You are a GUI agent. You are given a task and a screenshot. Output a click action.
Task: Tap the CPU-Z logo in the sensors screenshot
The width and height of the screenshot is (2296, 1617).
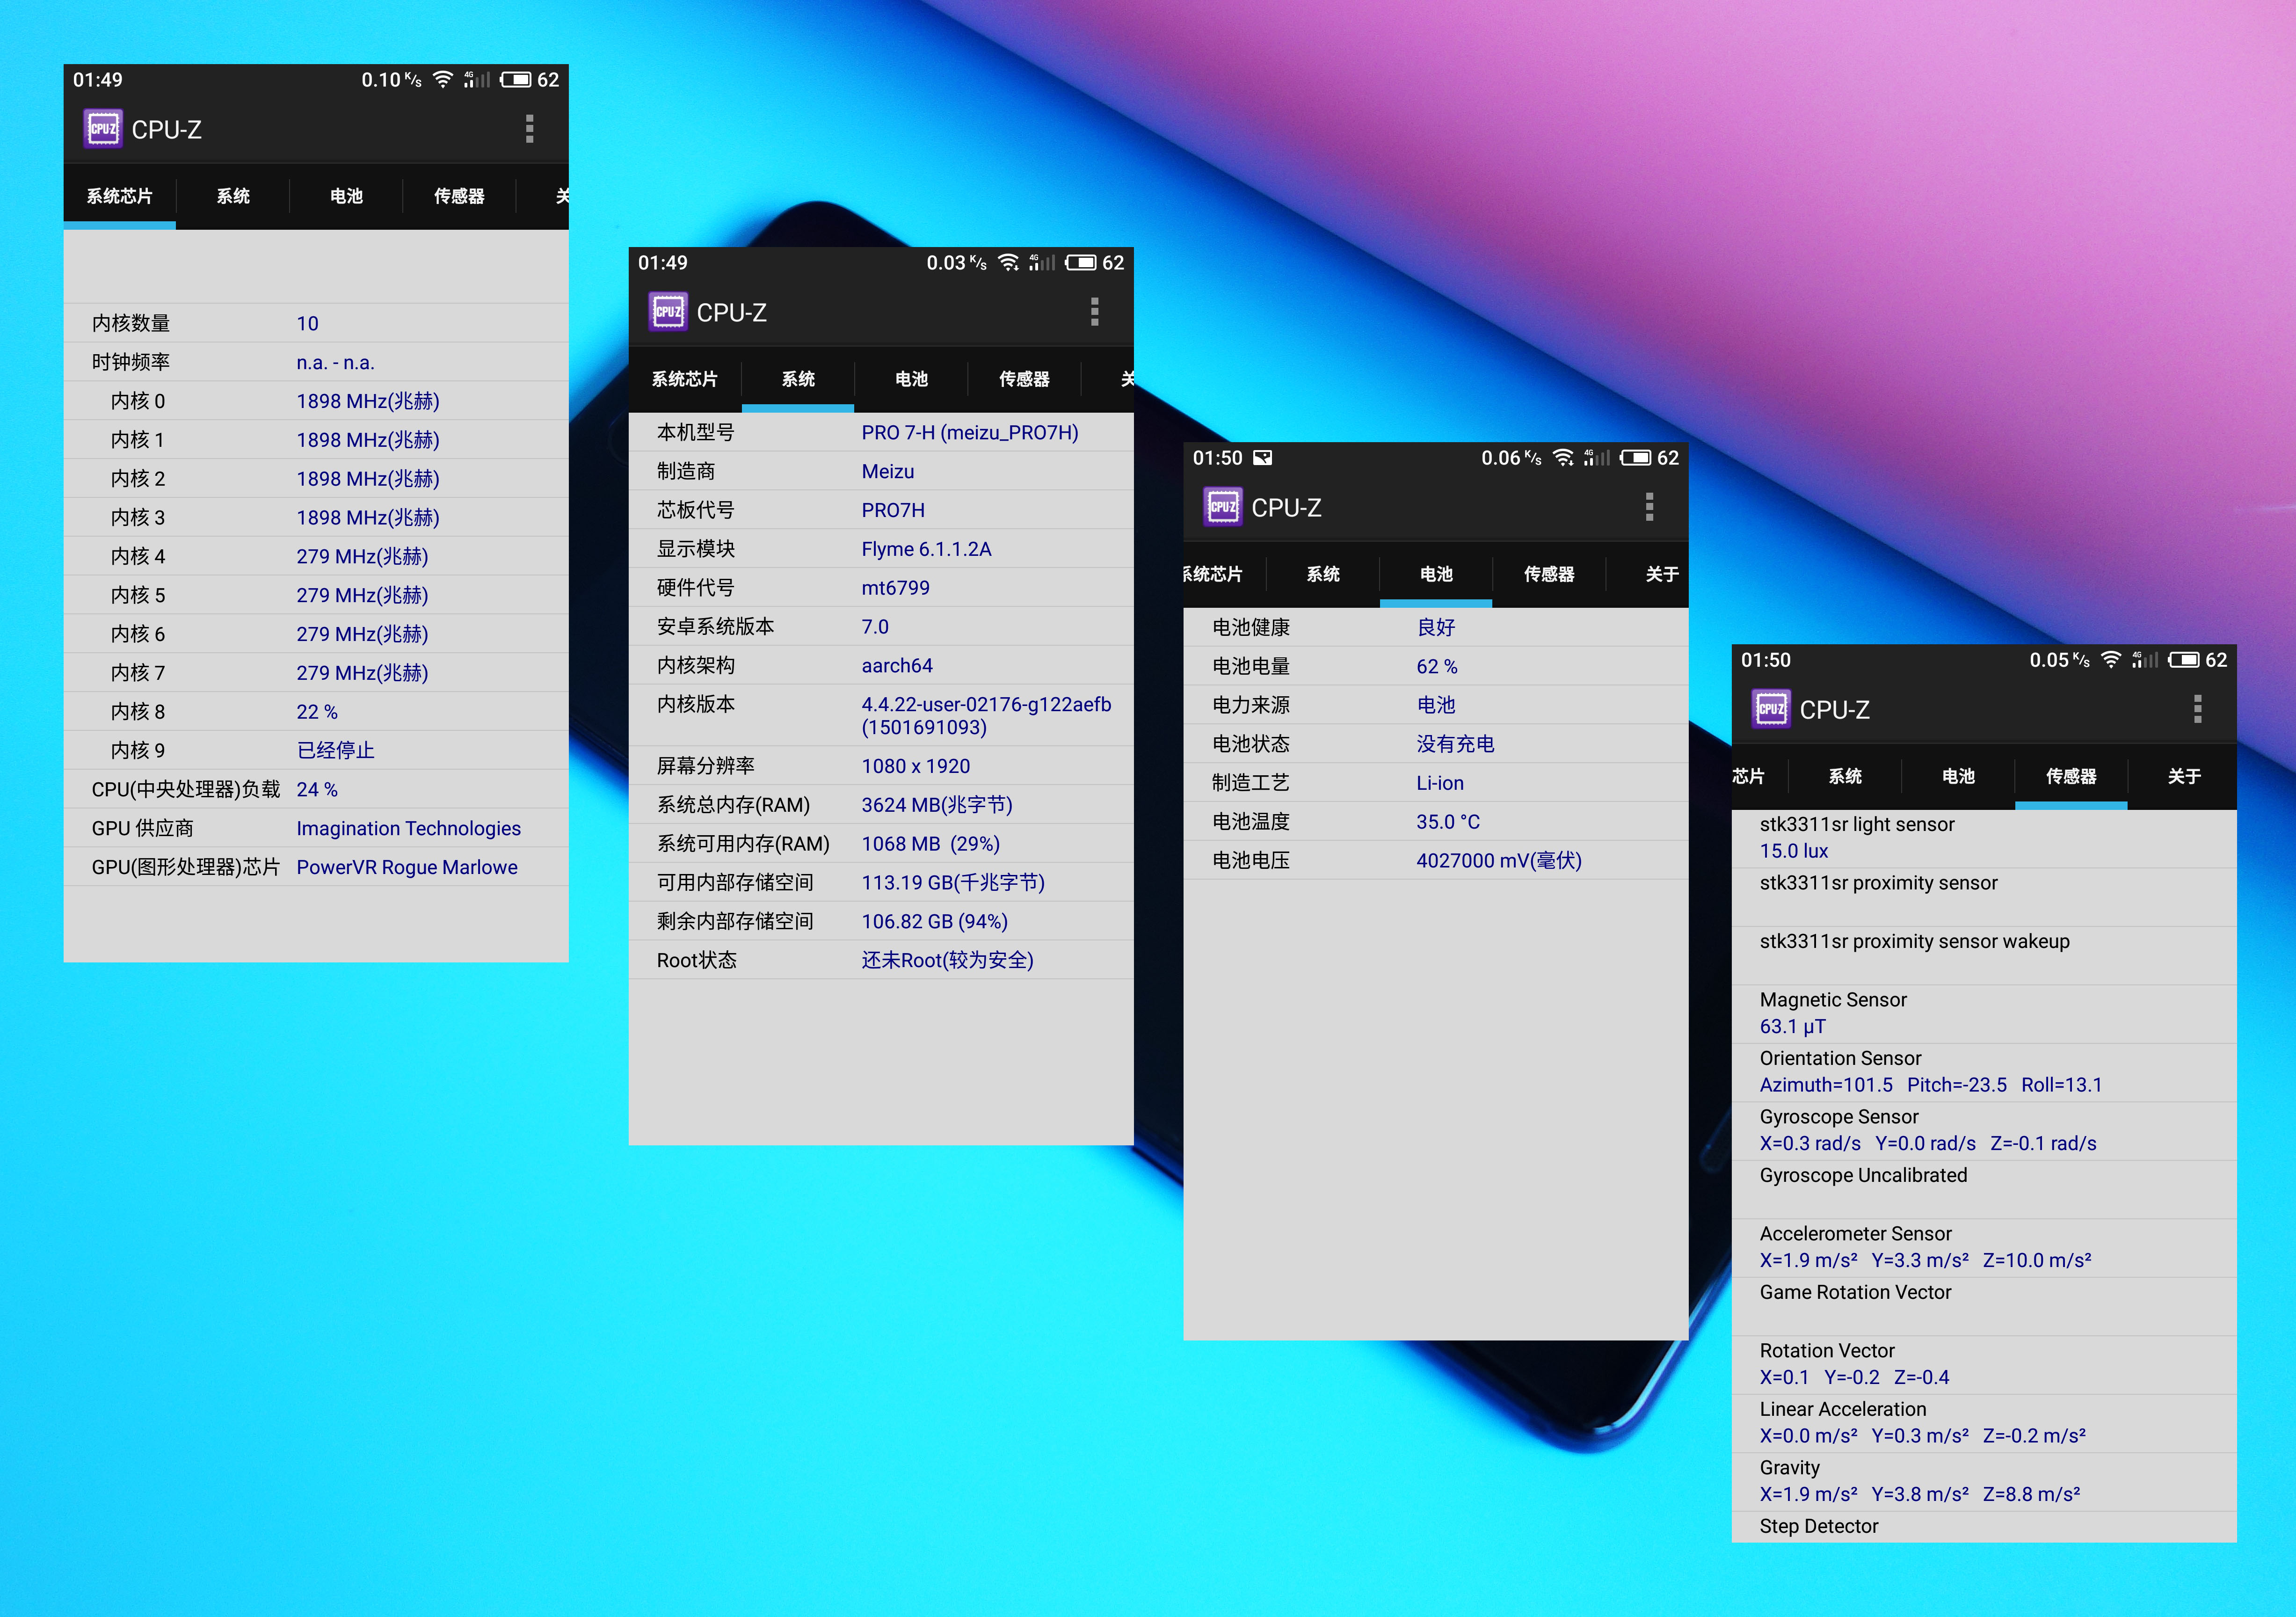[1771, 709]
